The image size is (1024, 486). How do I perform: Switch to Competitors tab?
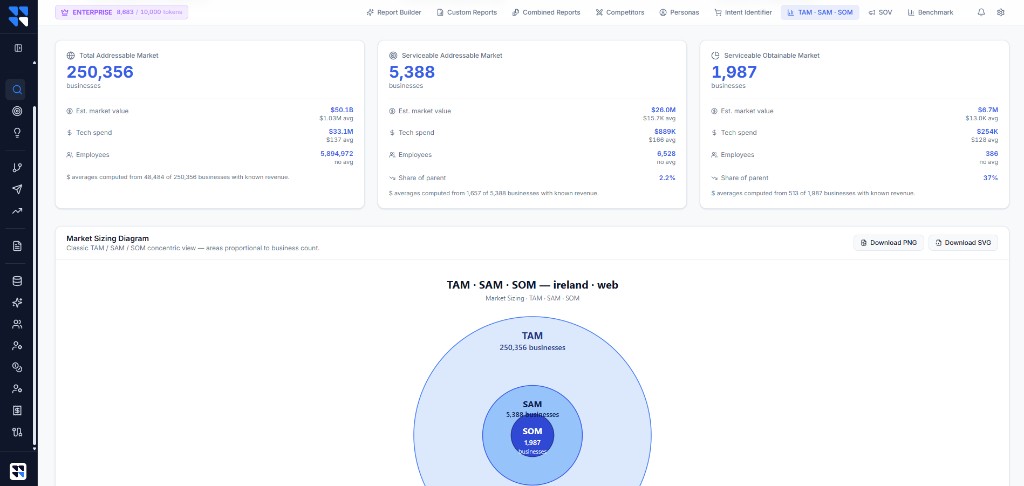pos(620,12)
